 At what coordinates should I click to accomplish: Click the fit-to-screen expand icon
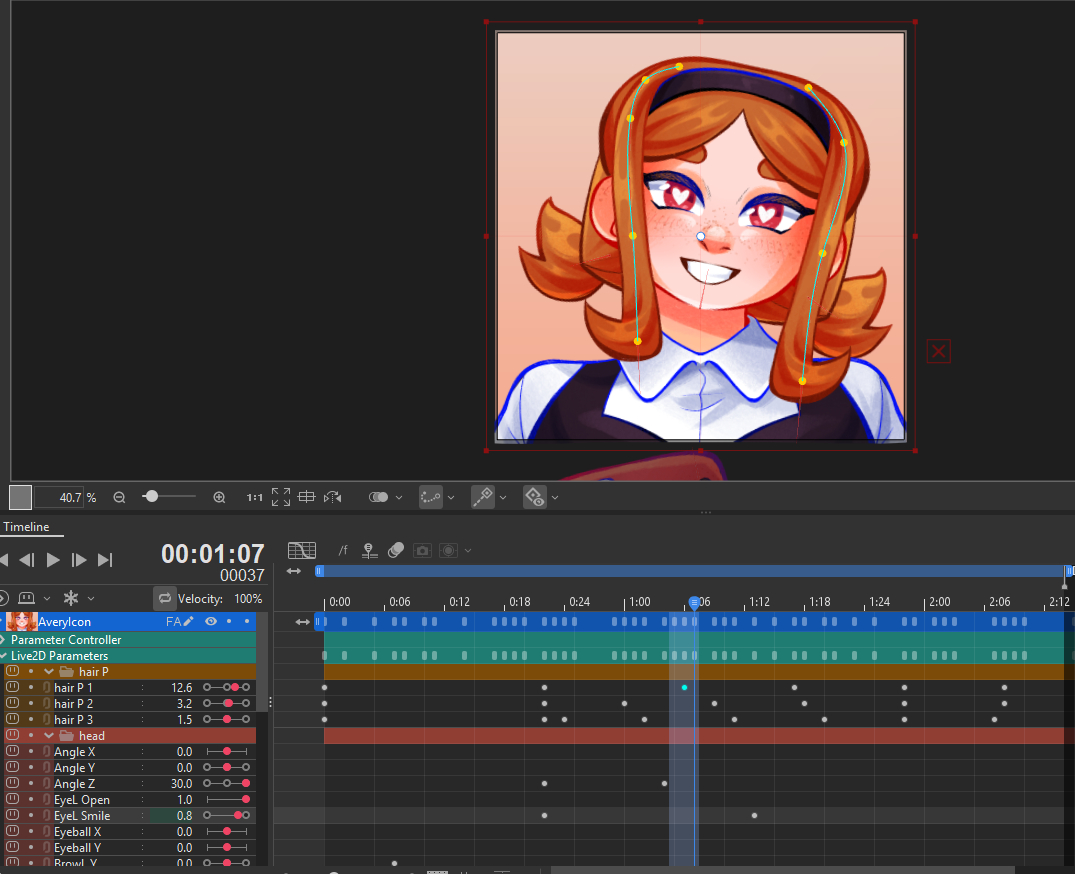[x=281, y=497]
